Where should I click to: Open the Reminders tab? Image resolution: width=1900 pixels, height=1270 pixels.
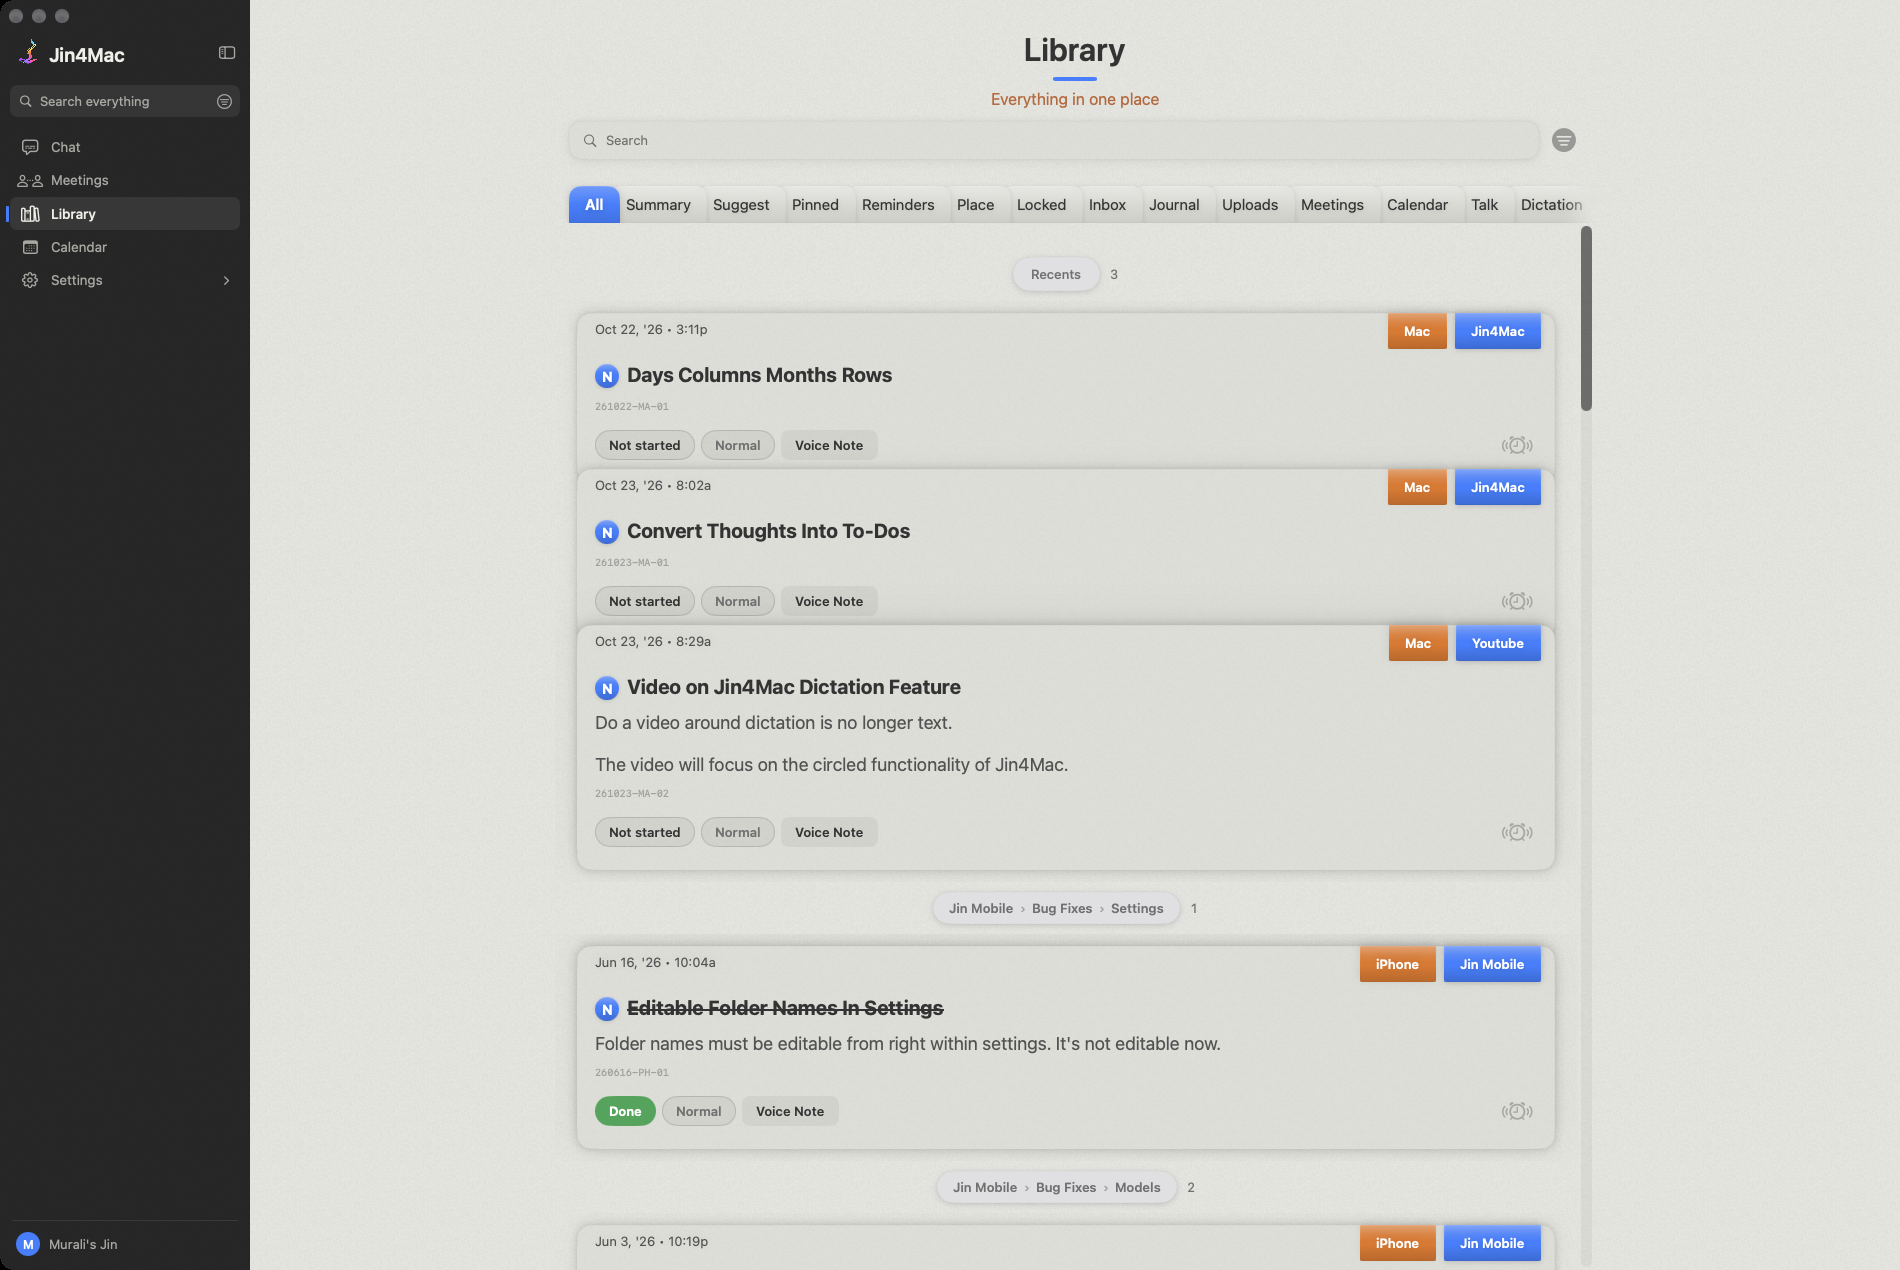pyautogui.click(x=898, y=205)
